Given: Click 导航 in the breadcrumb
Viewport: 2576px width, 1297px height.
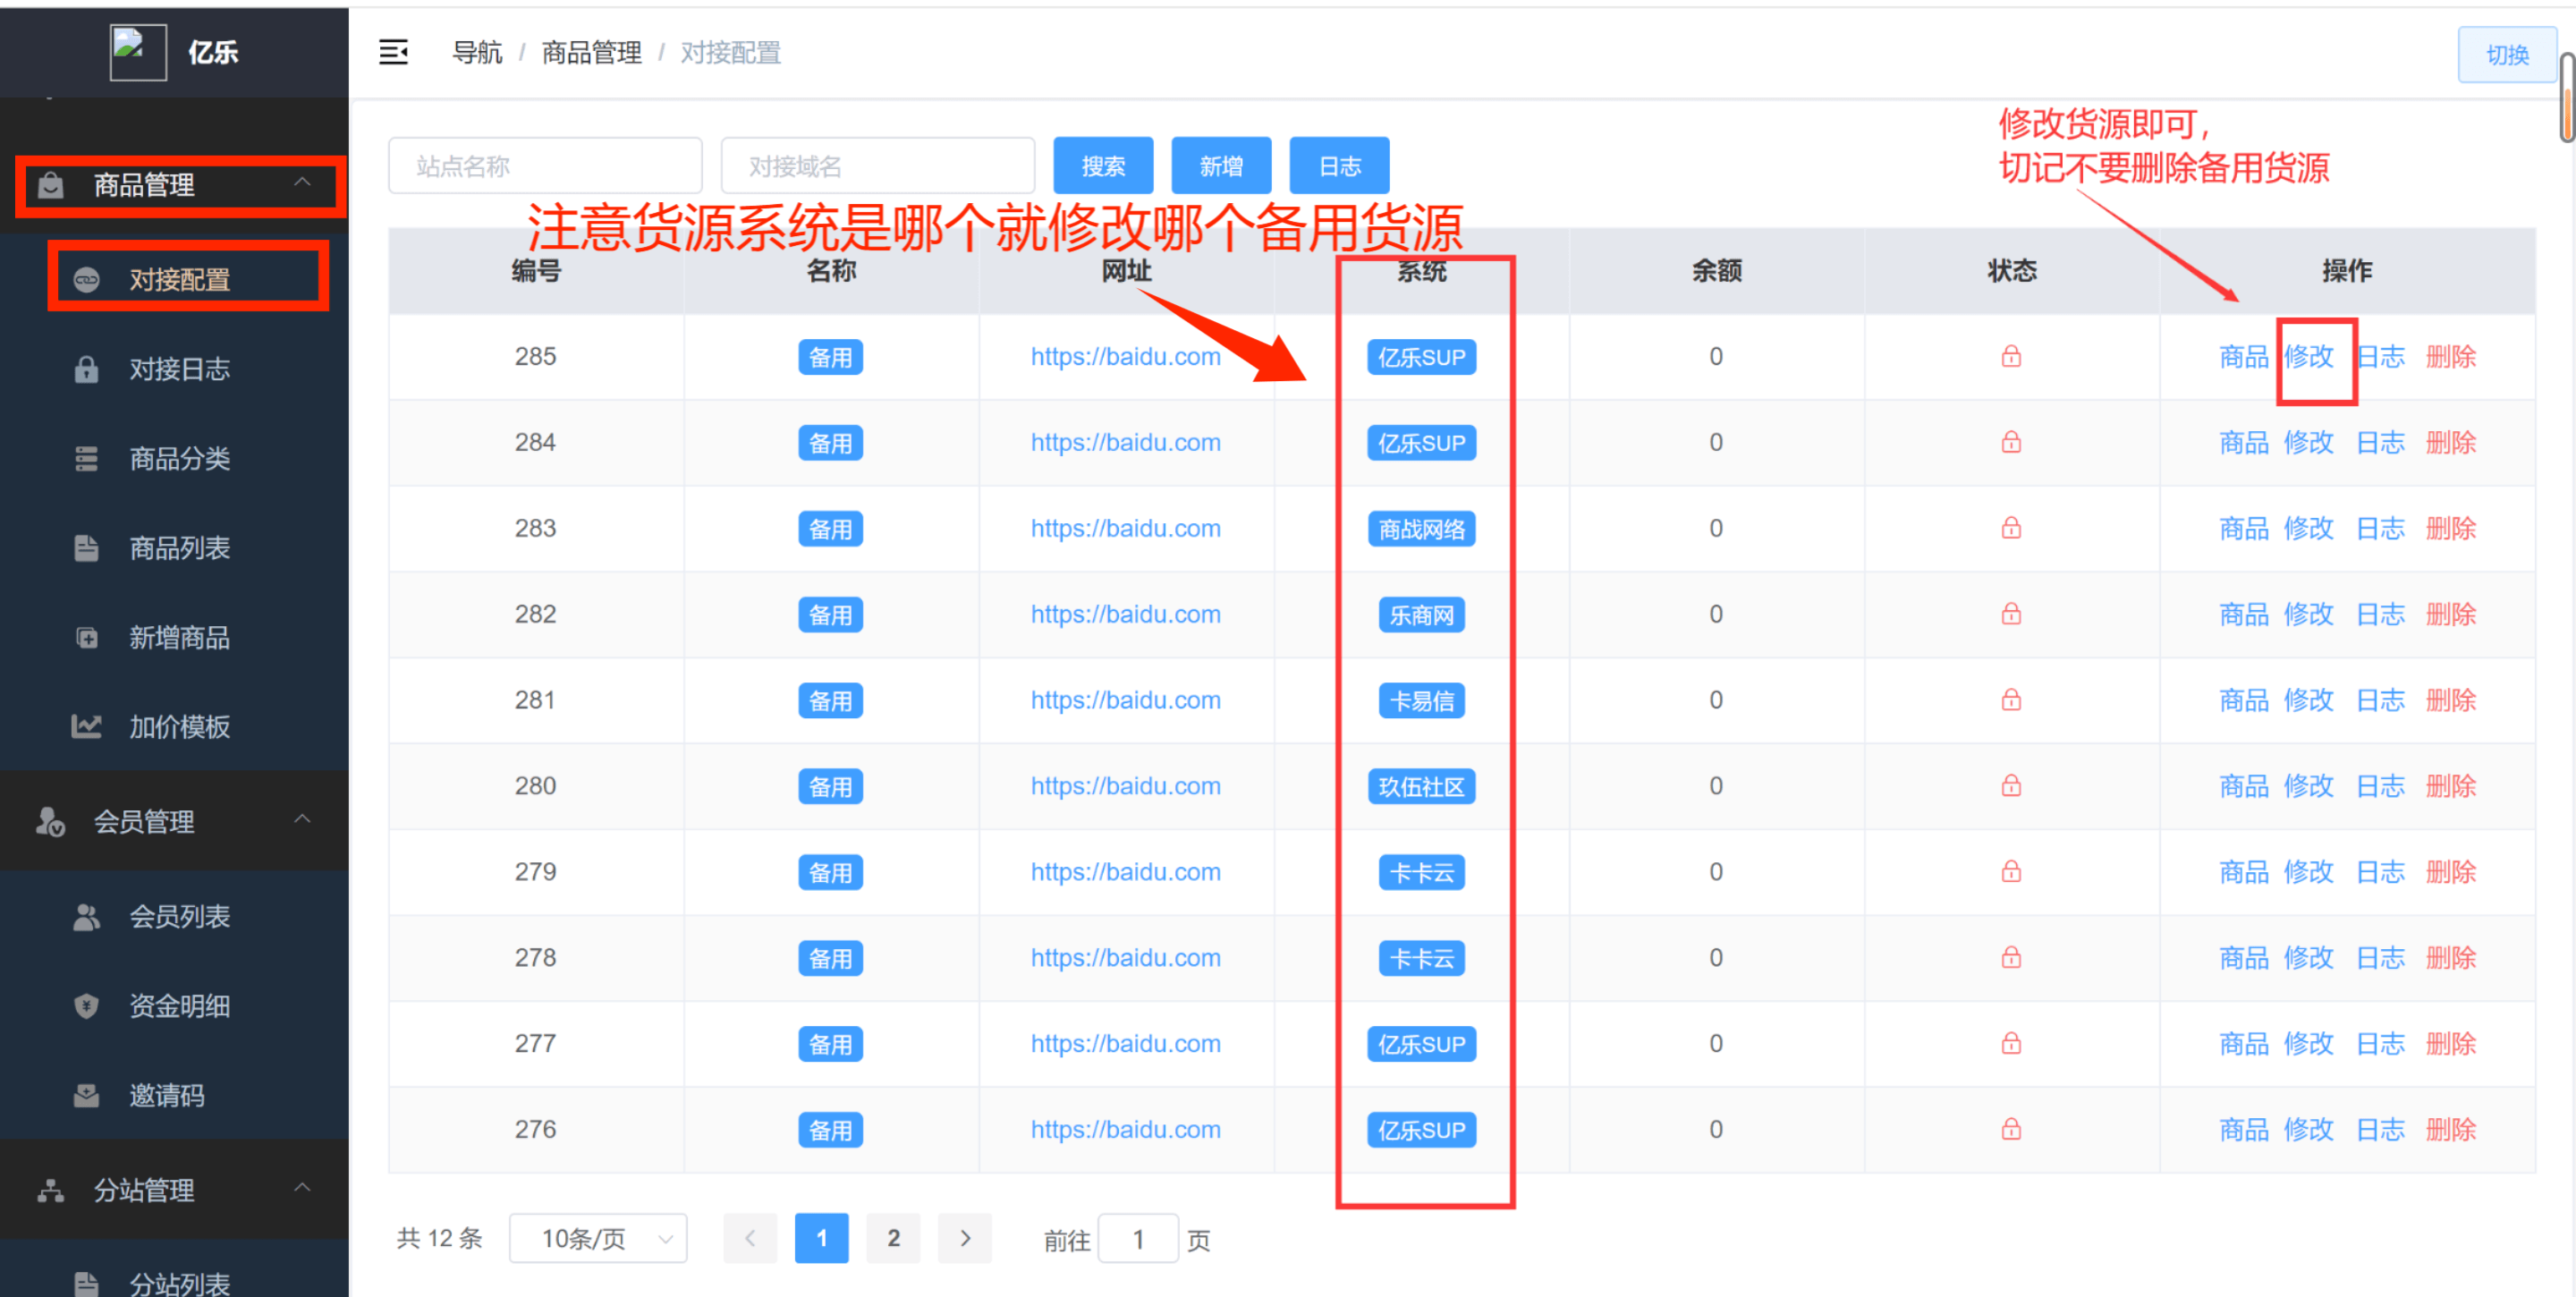Looking at the screenshot, I should point(478,53).
